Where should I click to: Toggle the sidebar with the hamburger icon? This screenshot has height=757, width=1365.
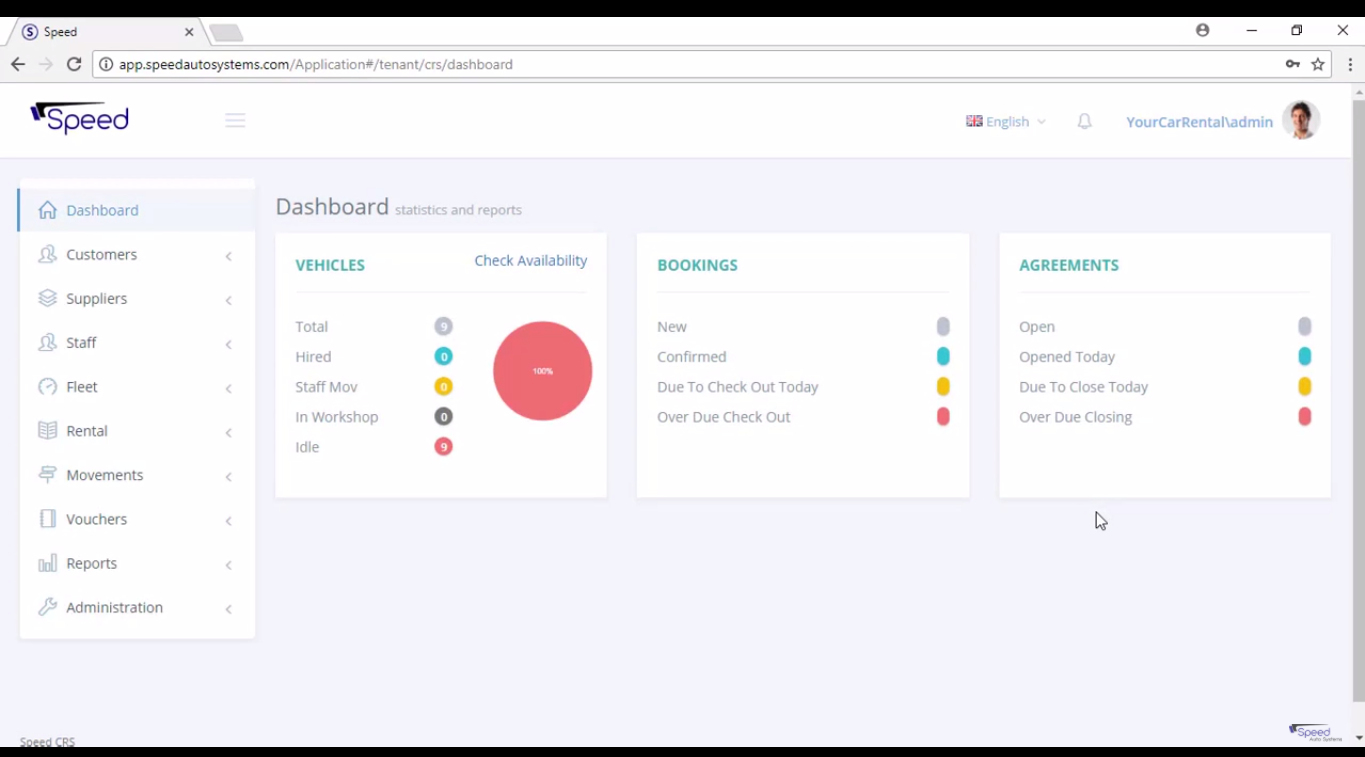[x=235, y=119]
